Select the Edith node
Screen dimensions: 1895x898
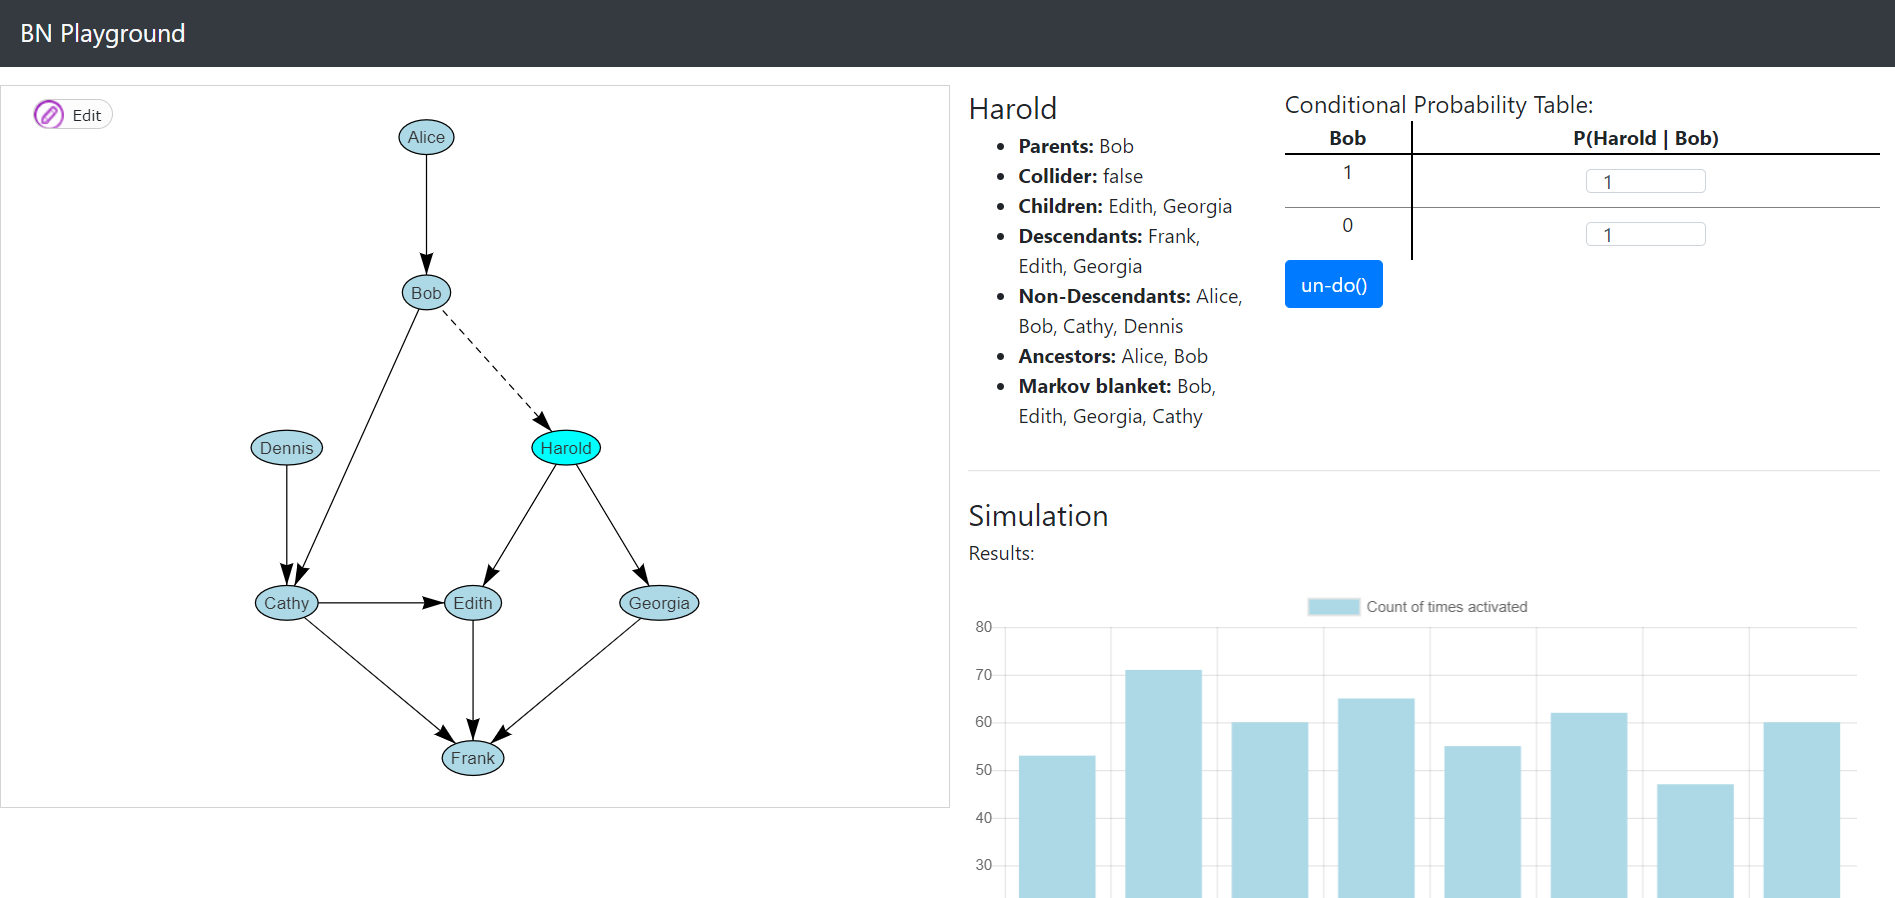(473, 603)
